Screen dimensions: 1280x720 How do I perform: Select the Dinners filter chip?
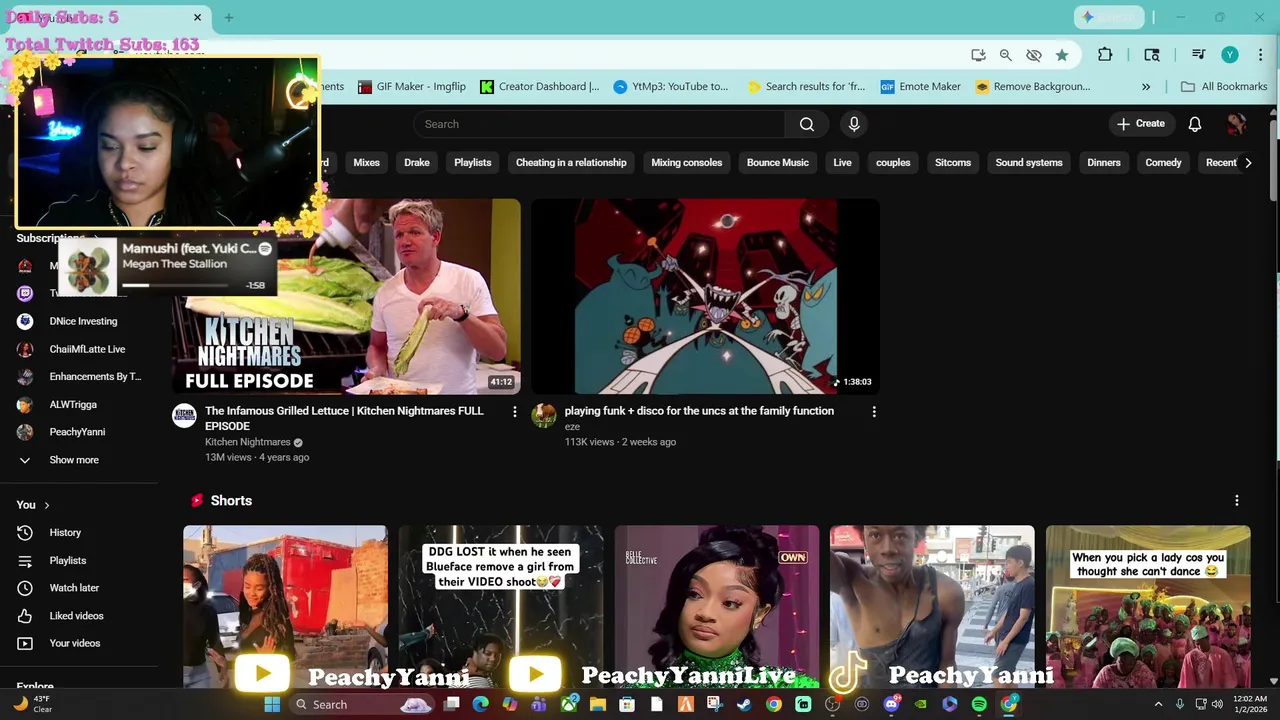click(1104, 163)
